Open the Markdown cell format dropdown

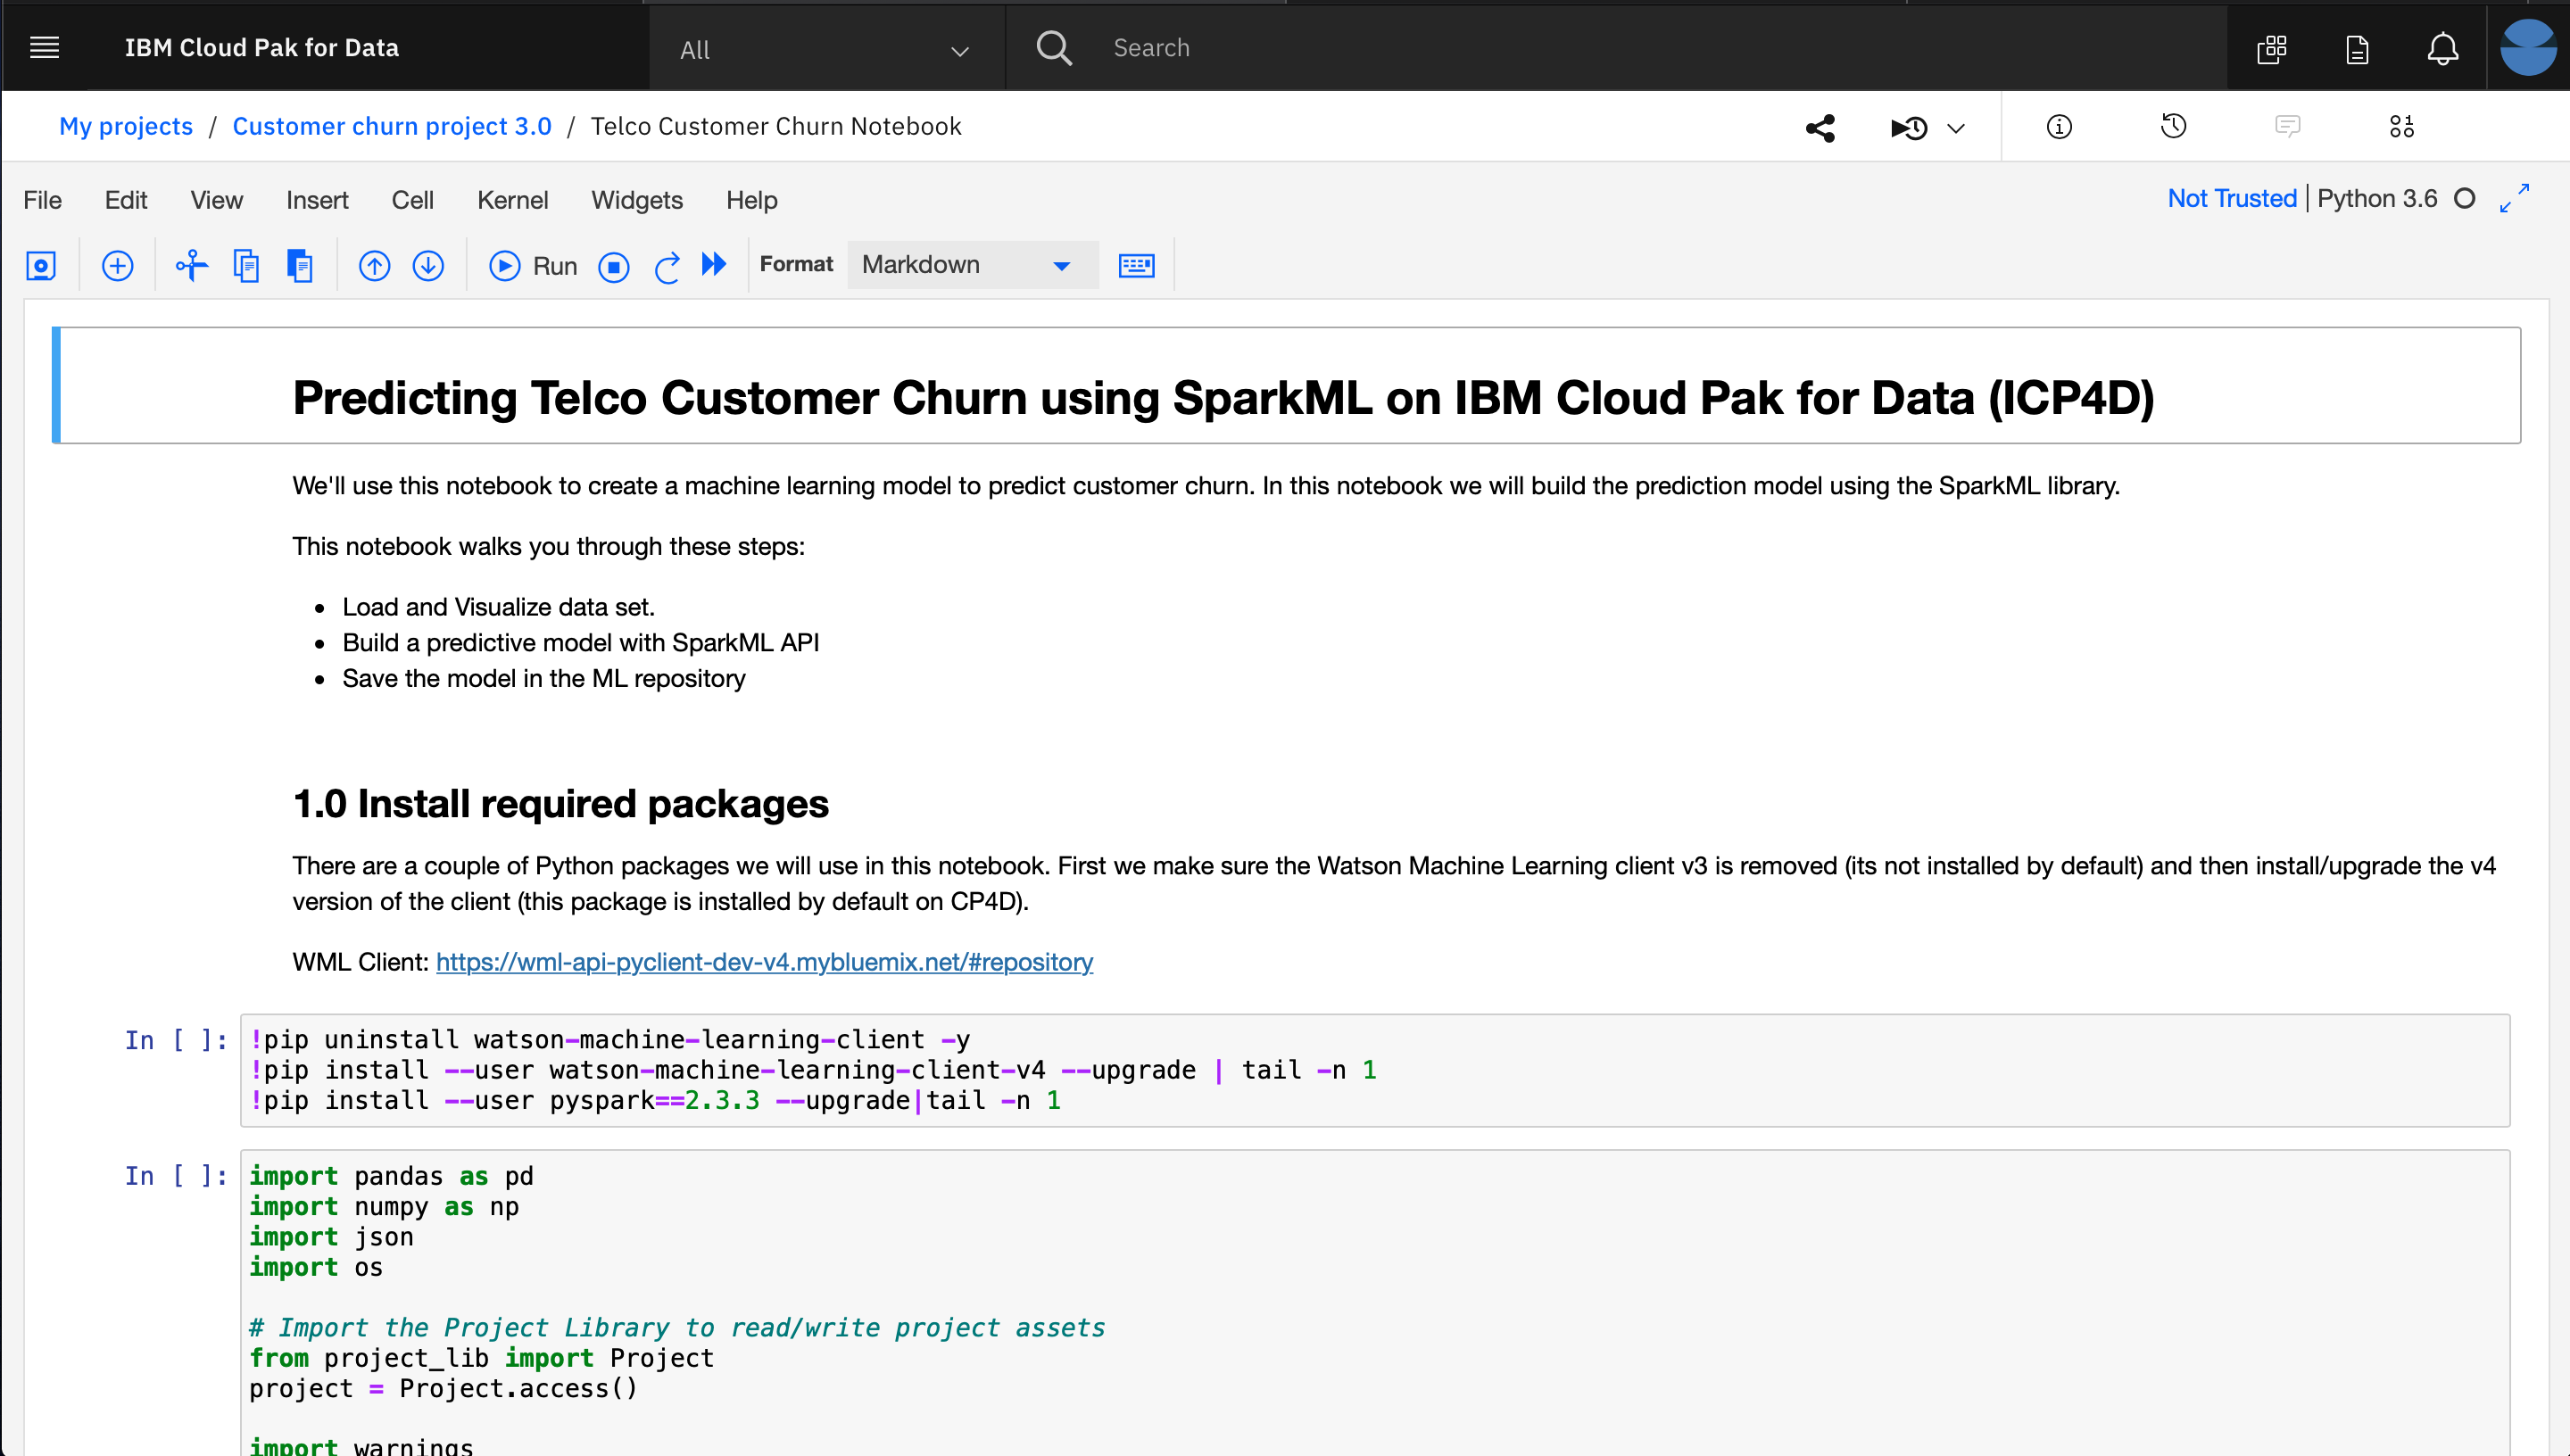pos(966,265)
